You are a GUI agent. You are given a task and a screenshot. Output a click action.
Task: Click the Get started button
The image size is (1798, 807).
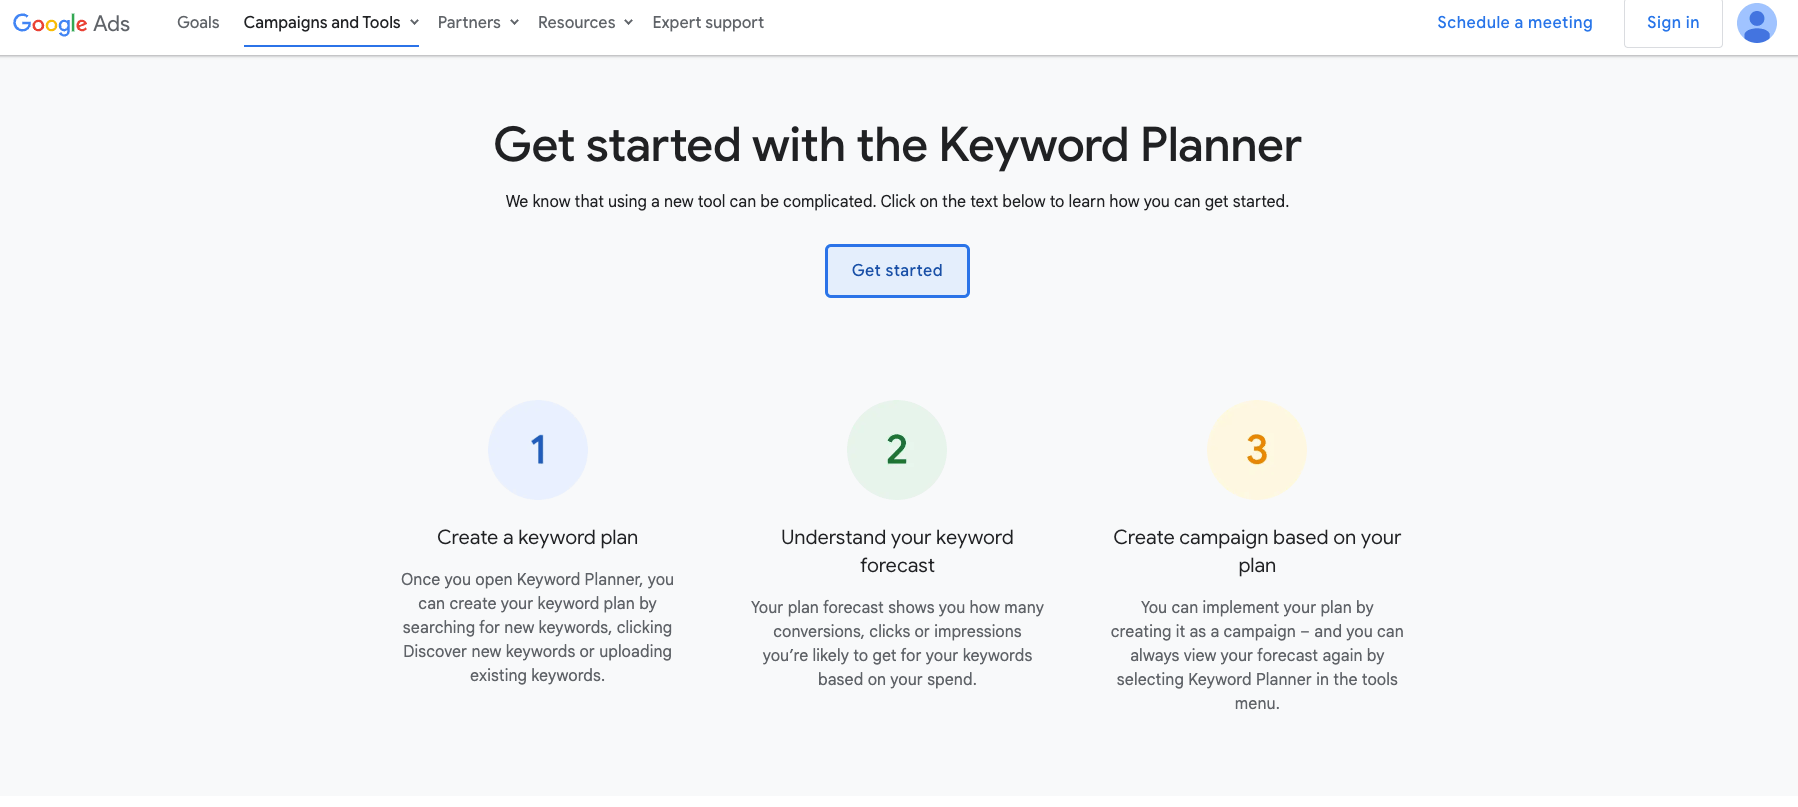897,271
